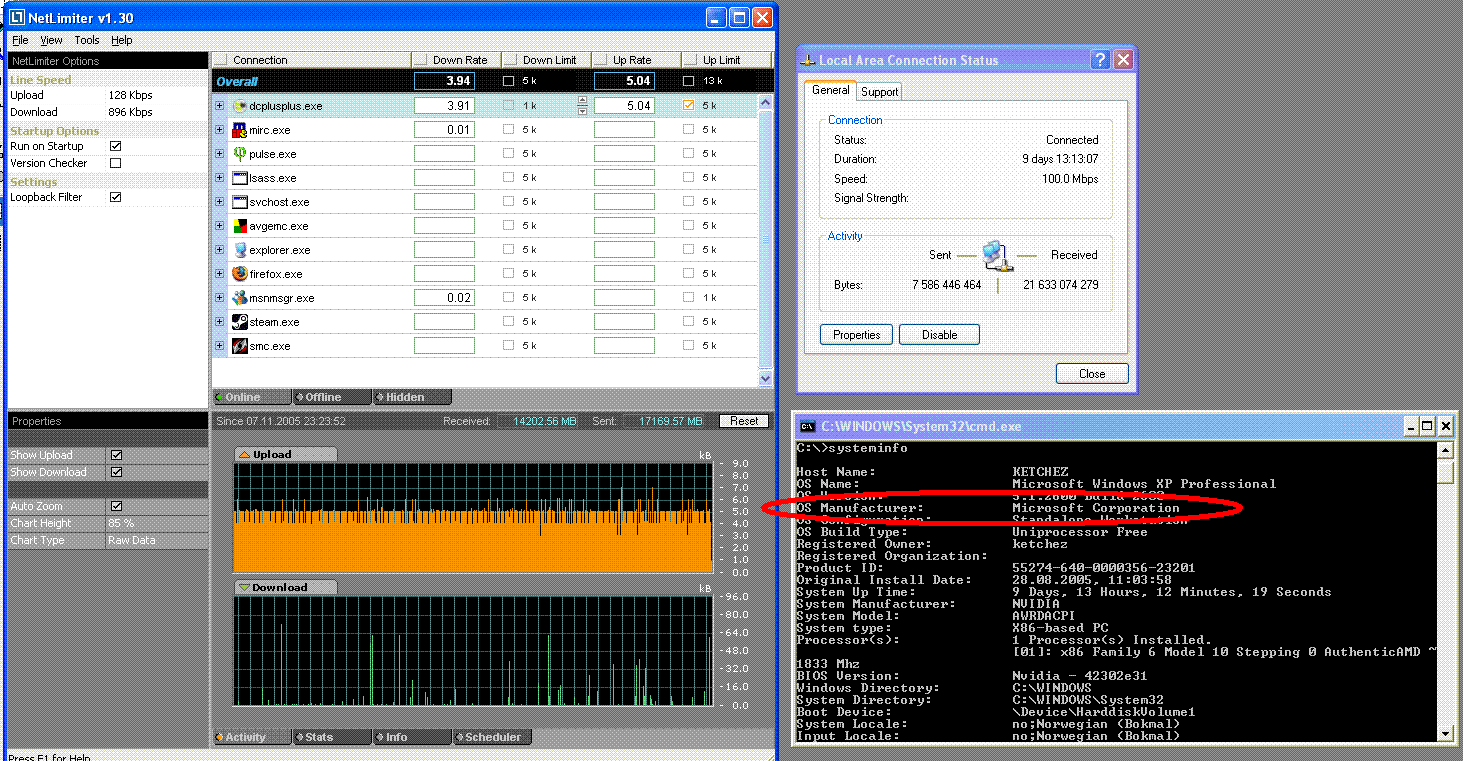
Task: Open the File menu
Action: tap(20, 40)
